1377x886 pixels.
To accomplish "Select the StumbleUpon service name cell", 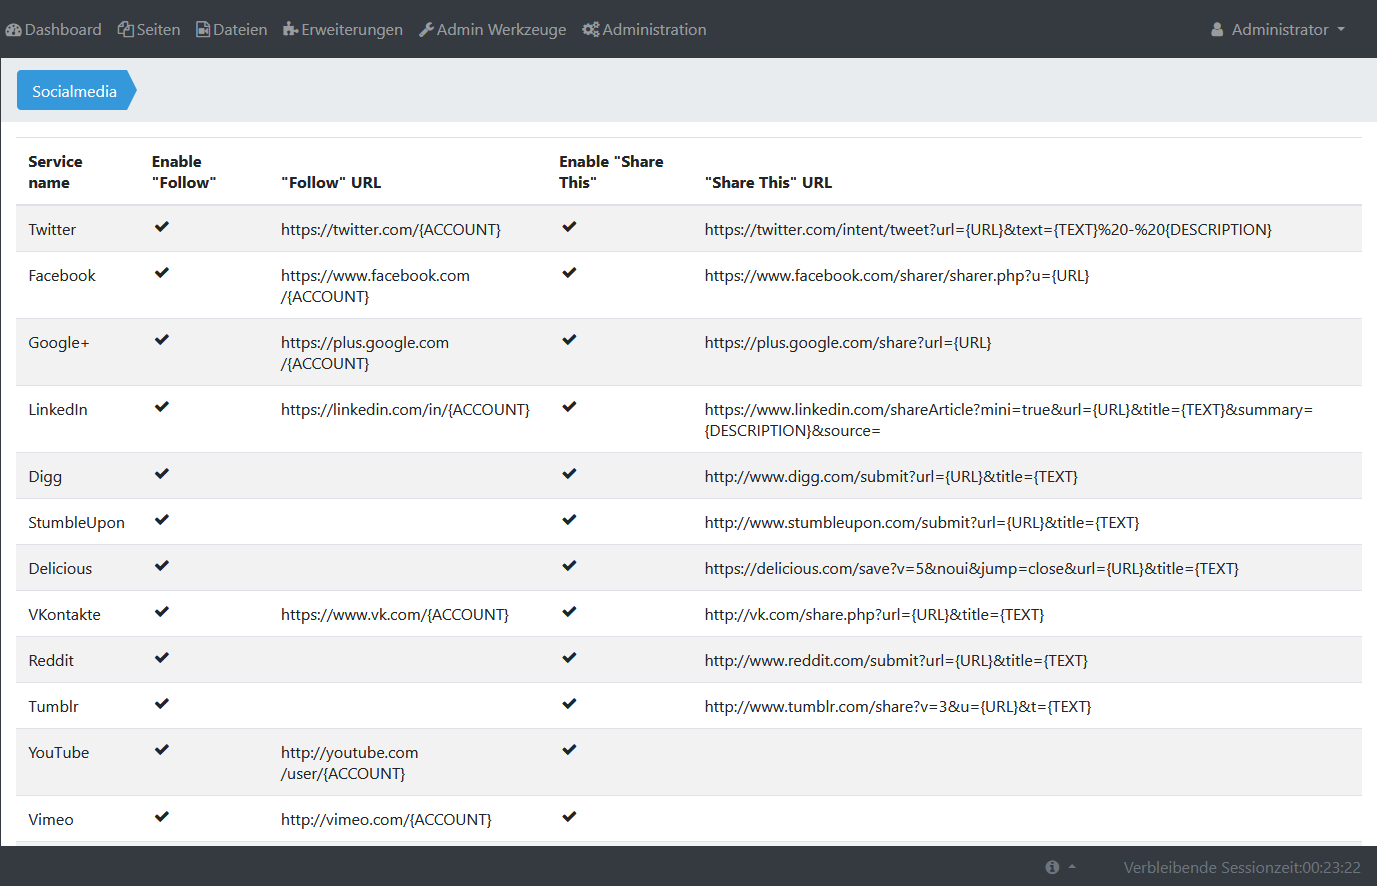I will coord(77,523).
